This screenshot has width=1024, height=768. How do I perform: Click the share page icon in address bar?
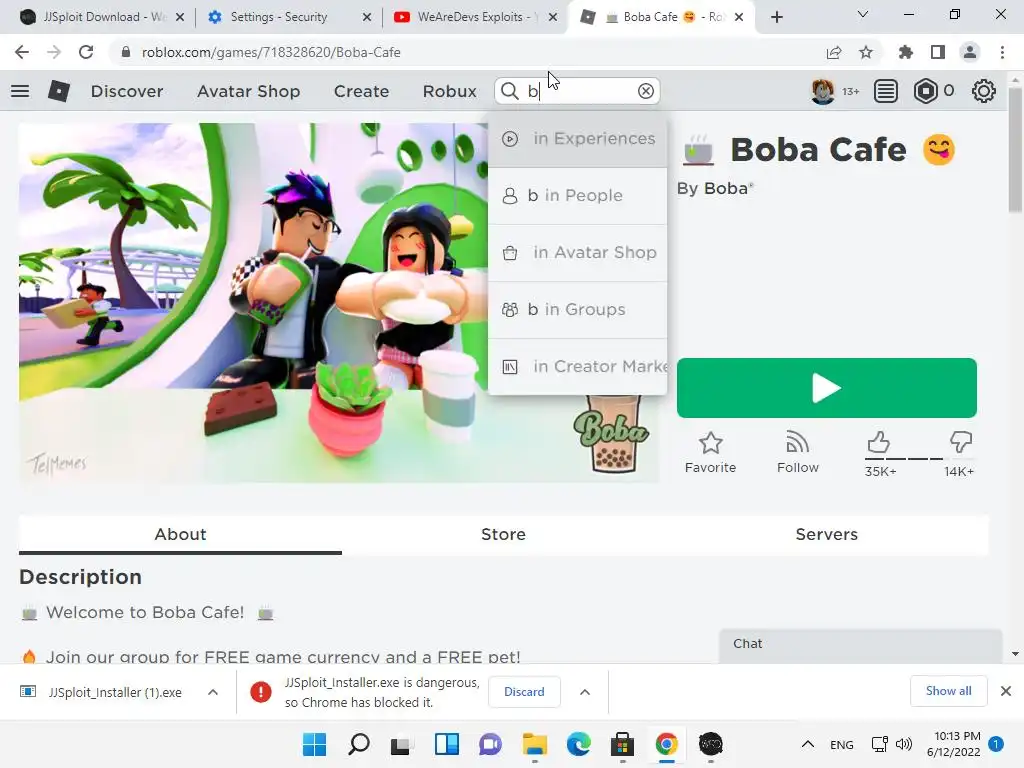(834, 52)
